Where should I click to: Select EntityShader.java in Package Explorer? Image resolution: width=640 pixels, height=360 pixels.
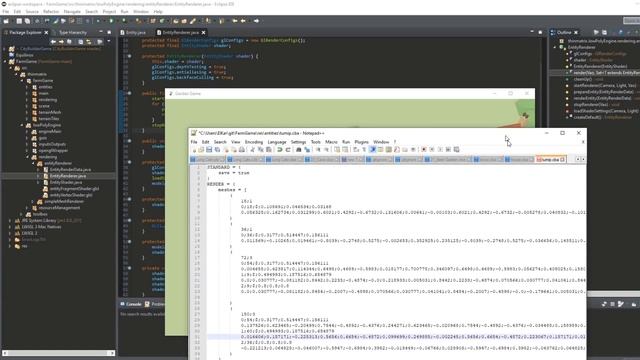coord(66,182)
